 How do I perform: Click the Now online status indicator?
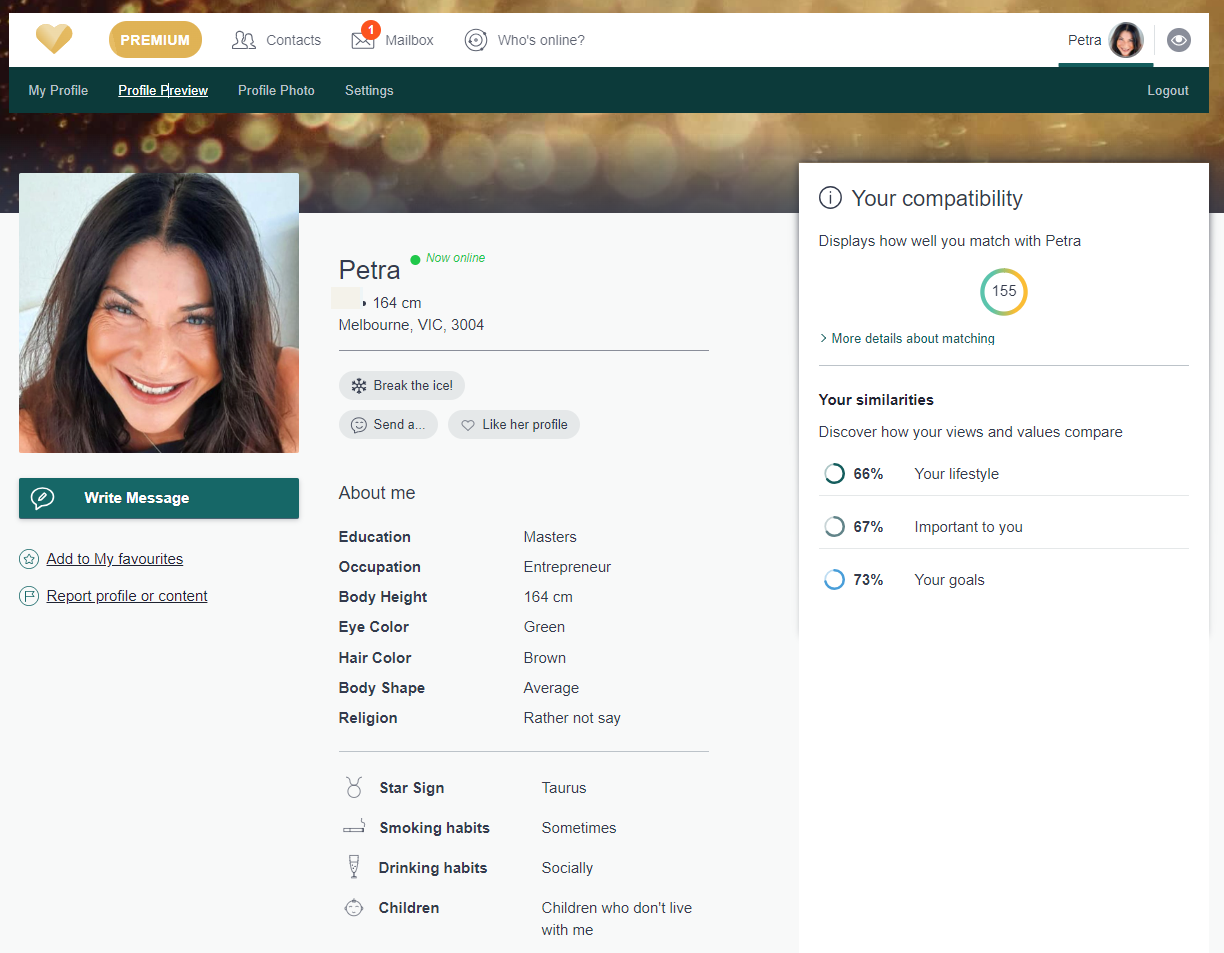coord(448,258)
